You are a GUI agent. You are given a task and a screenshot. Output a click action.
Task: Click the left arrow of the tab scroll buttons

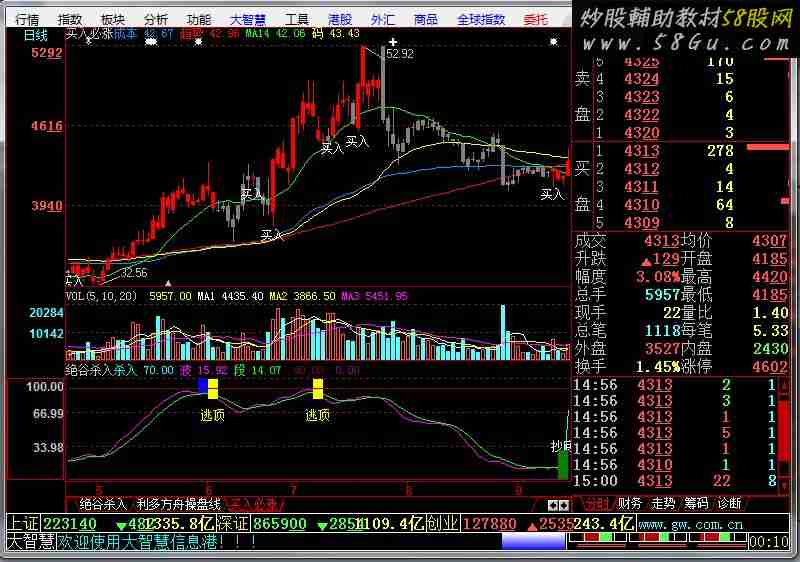click(x=552, y=505)
